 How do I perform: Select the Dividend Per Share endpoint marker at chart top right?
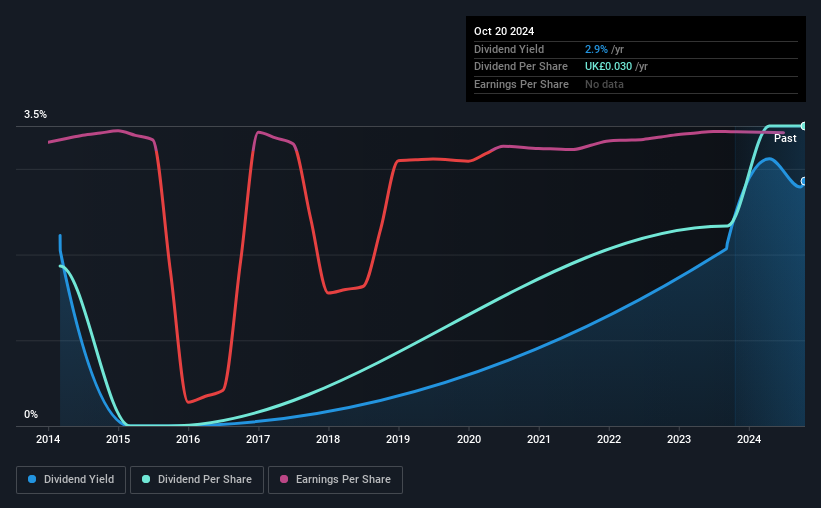tap(803, 126)
